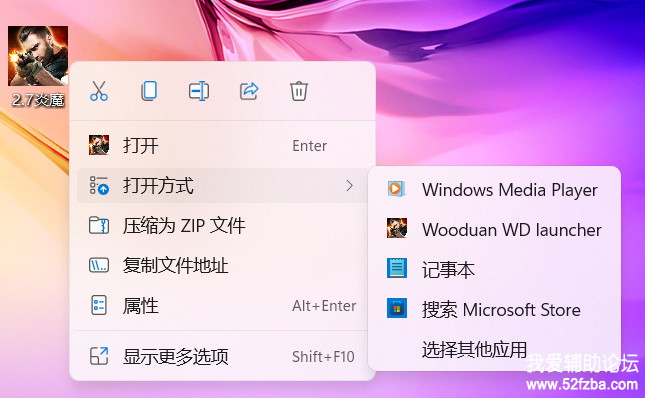Expand the 打开方式 submenu

[222, 185]
